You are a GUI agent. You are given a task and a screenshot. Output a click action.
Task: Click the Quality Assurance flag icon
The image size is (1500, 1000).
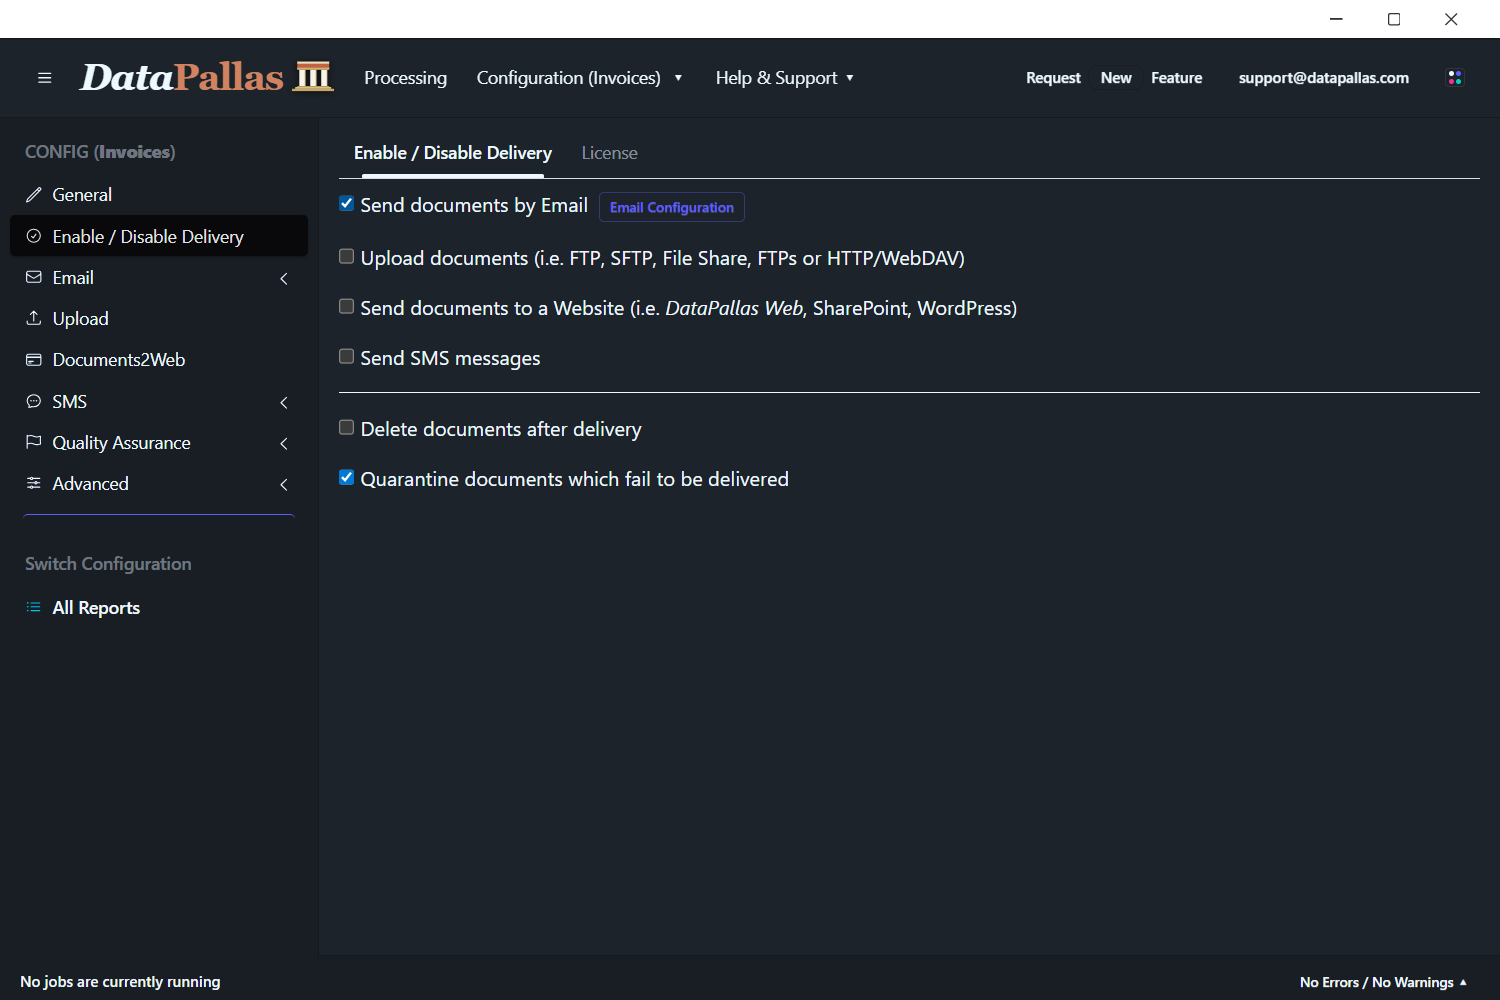point(34,442)
